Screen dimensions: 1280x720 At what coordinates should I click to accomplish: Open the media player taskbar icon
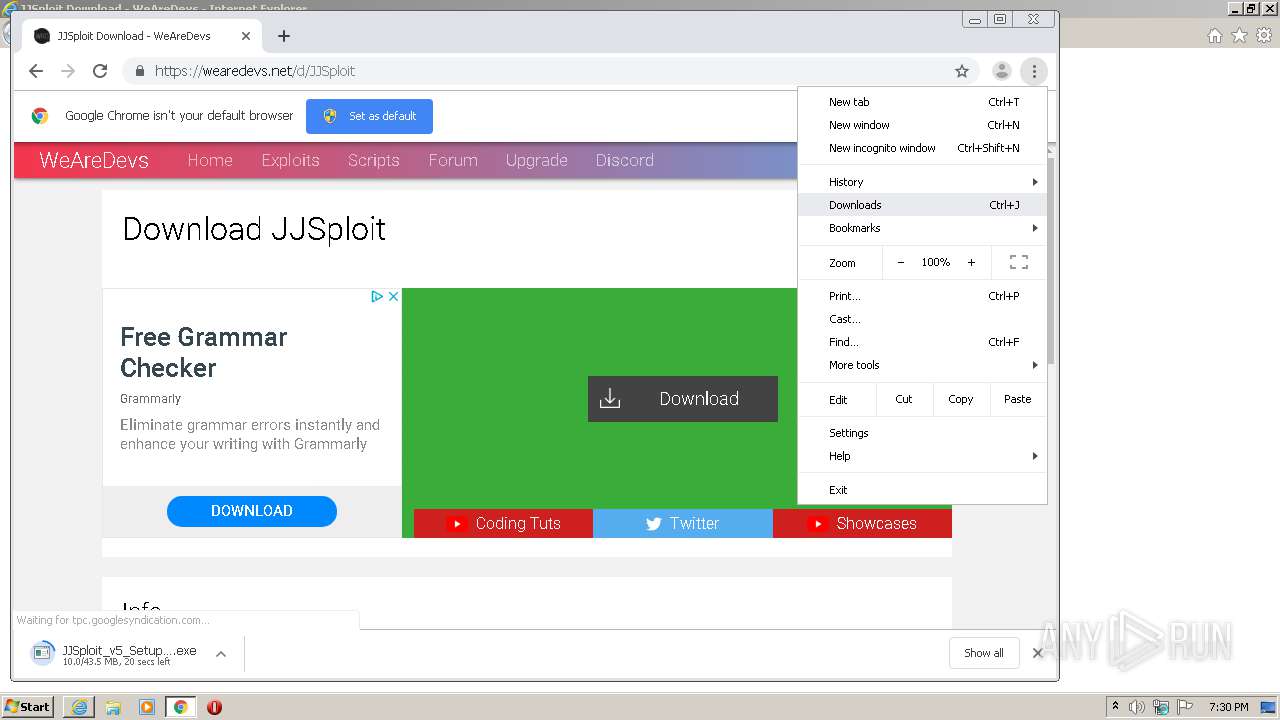click(x=147, y=707)
